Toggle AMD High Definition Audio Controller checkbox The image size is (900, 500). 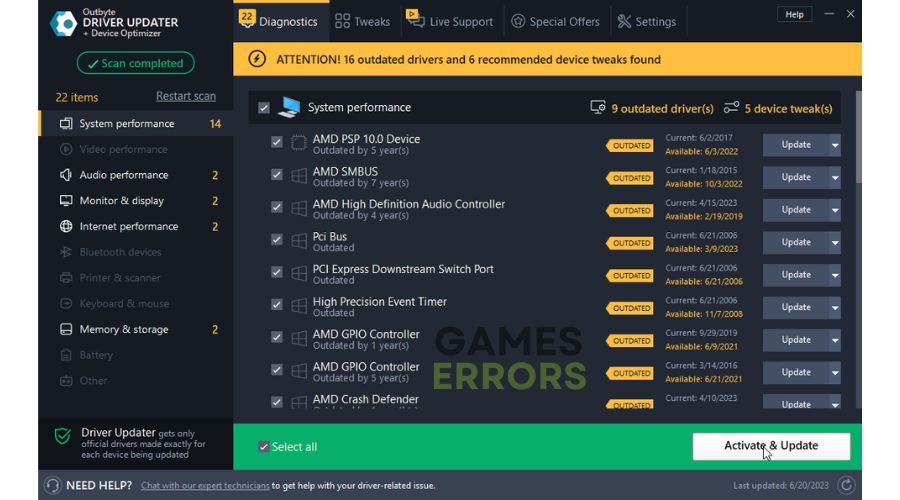click(277, 207)
